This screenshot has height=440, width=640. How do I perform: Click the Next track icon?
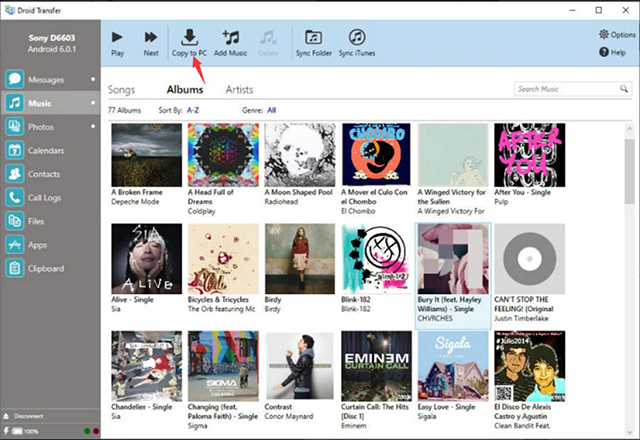151,37
